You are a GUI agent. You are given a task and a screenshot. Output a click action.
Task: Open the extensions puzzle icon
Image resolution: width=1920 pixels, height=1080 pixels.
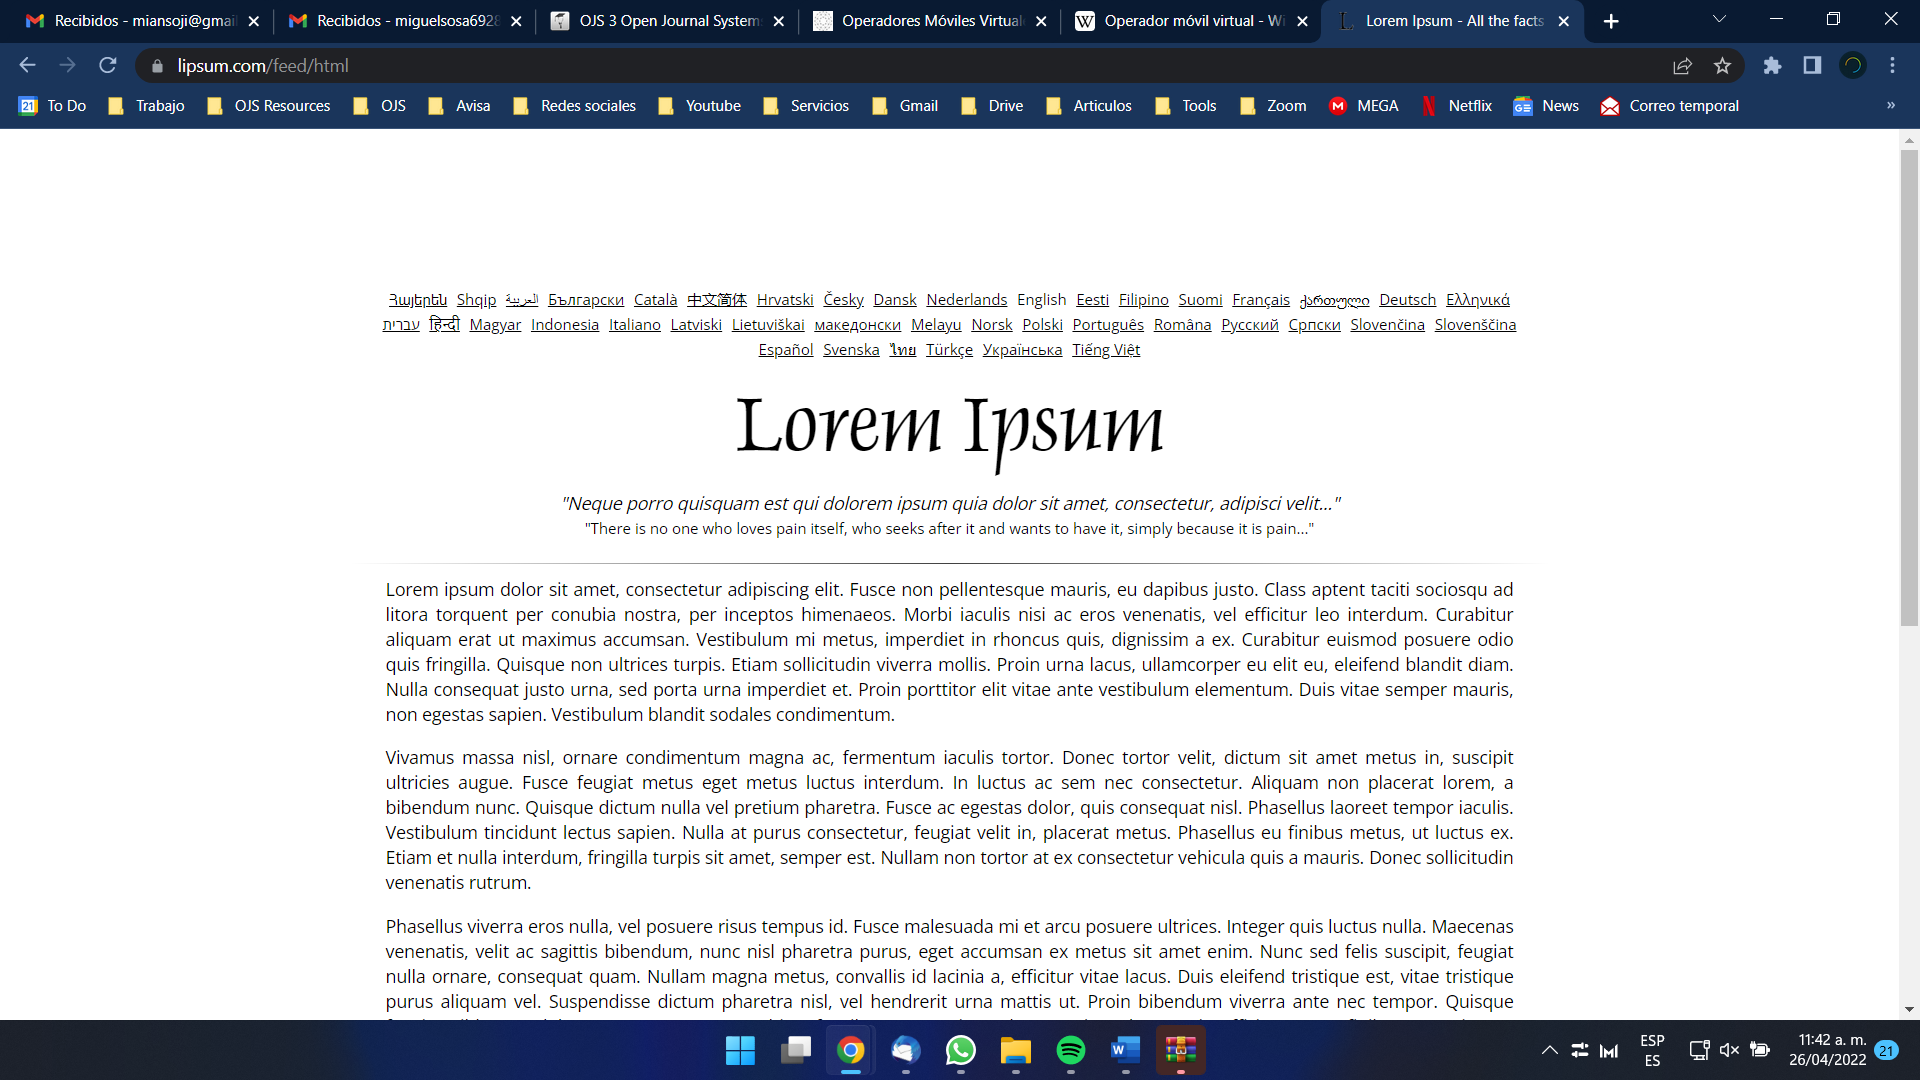1773,65
